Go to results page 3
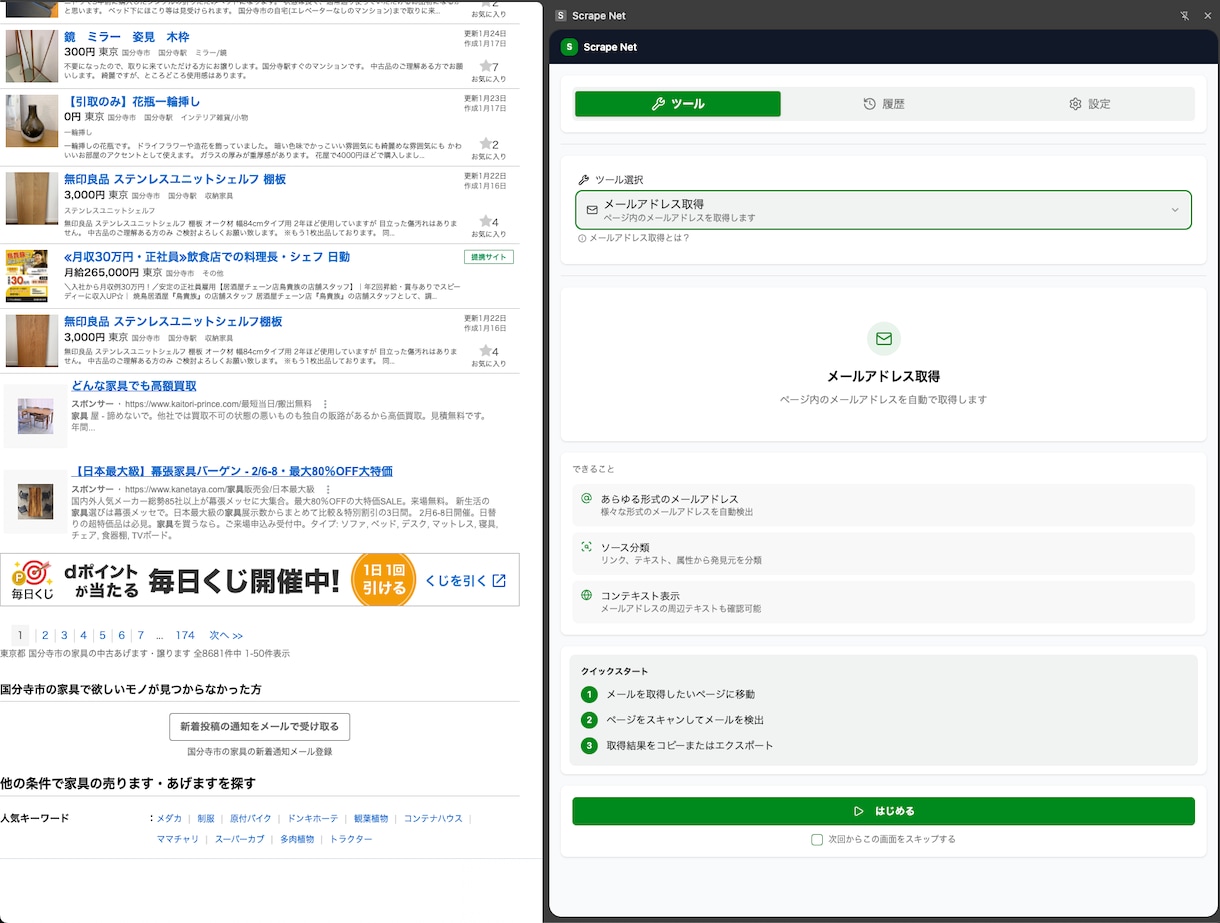The height and width of the screenshot is (923, 1220). (64, 635)
